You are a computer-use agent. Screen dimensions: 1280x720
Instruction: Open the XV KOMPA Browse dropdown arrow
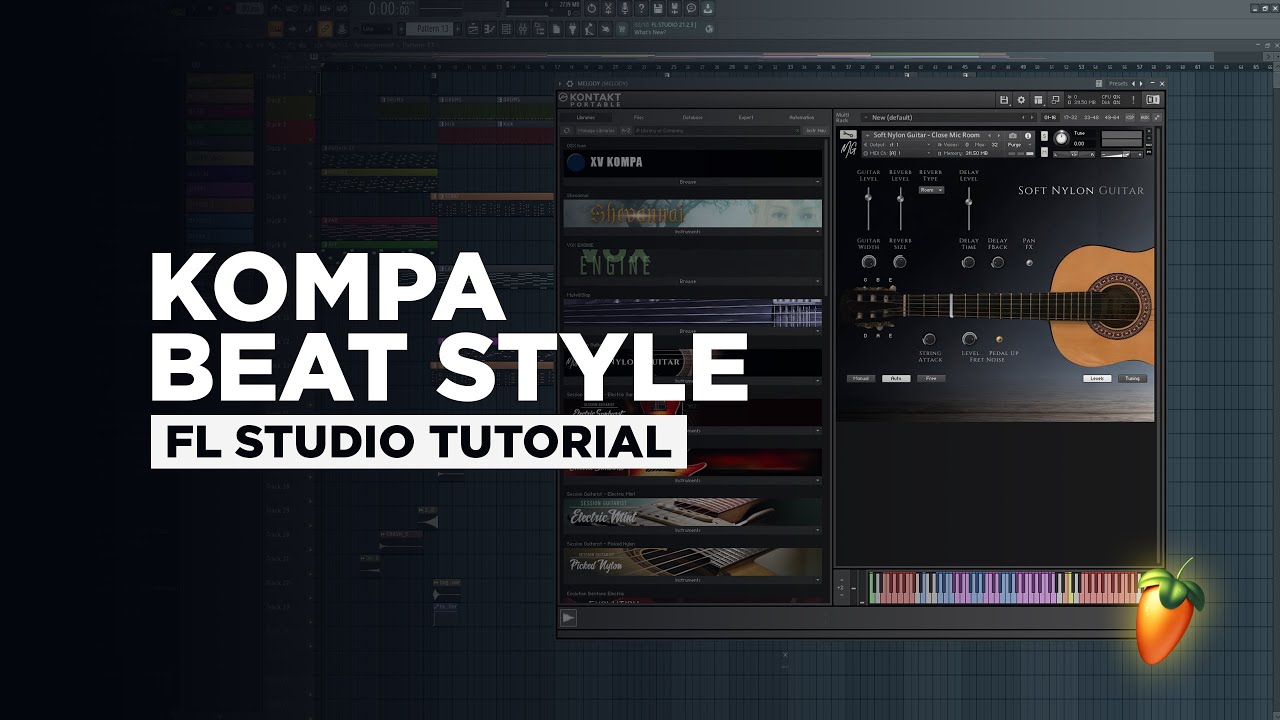point(818,182)
